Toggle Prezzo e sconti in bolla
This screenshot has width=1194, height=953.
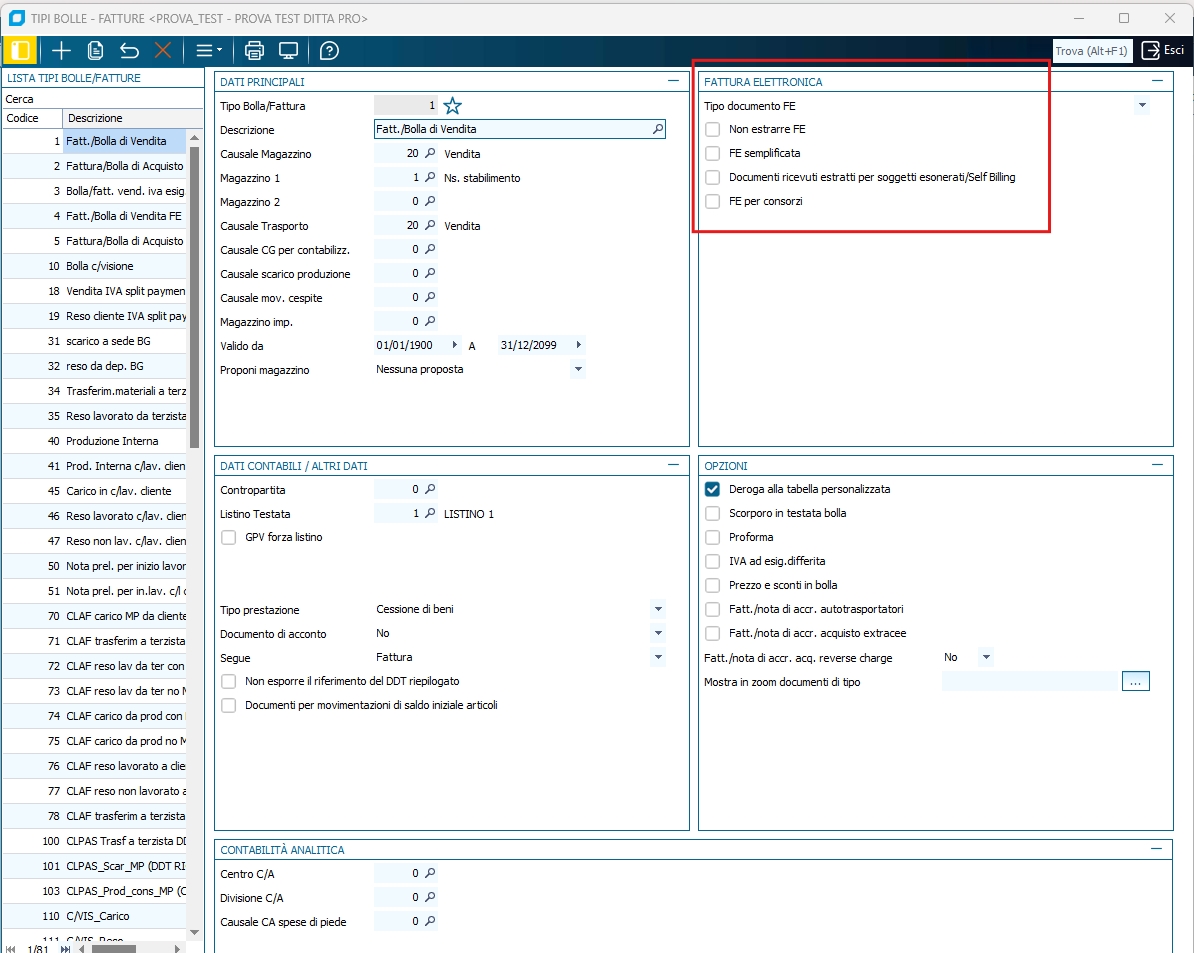pos(713,585)
